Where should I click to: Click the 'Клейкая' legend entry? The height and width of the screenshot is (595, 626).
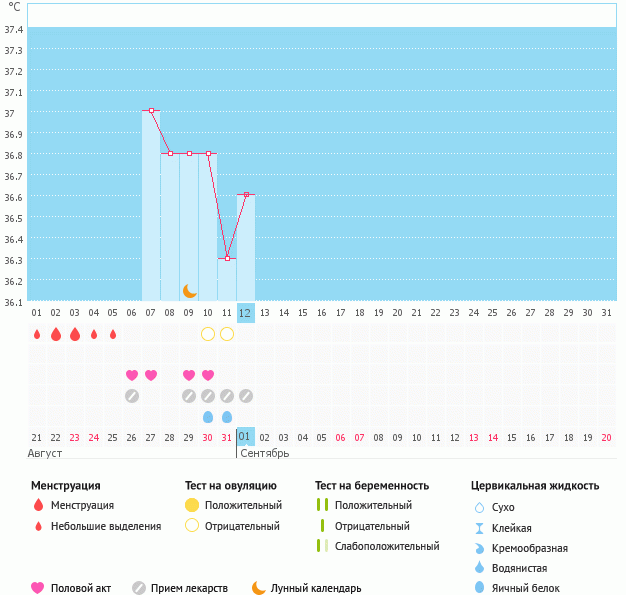pos(511,528)
